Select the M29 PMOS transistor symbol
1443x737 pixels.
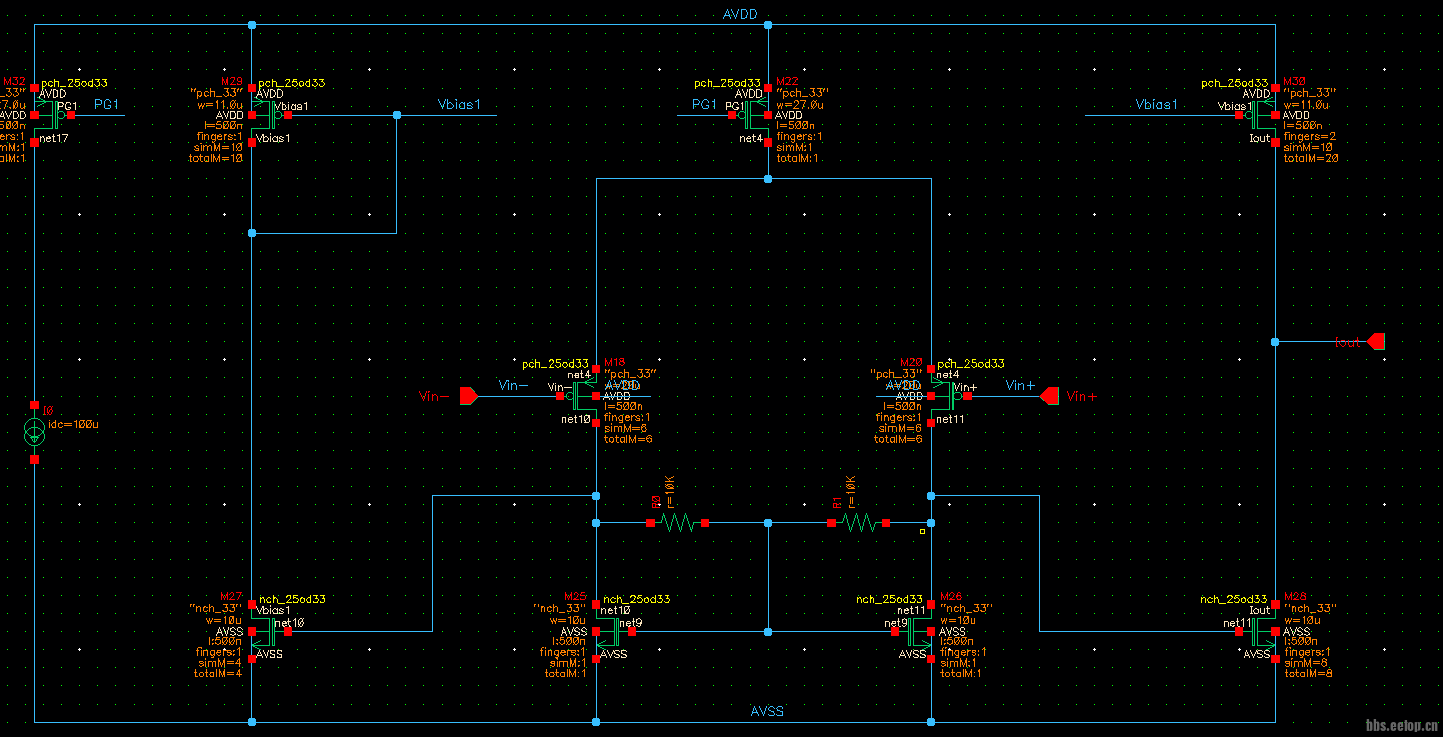click(265, 115)
